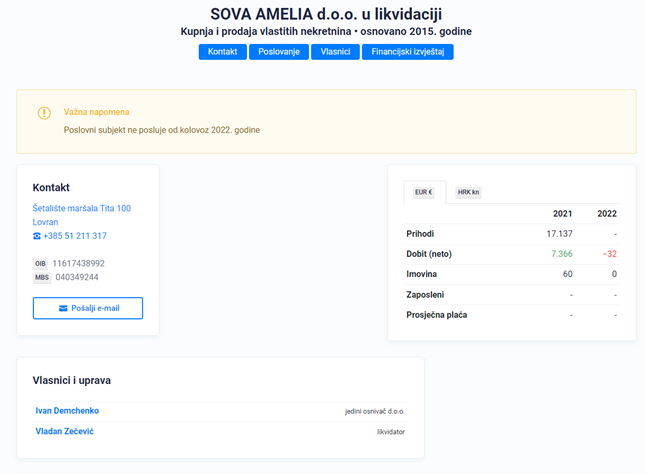Click envelope icon in Pošalji e-mail button
This screenshot has width=646, height=474.
(63, 308)
